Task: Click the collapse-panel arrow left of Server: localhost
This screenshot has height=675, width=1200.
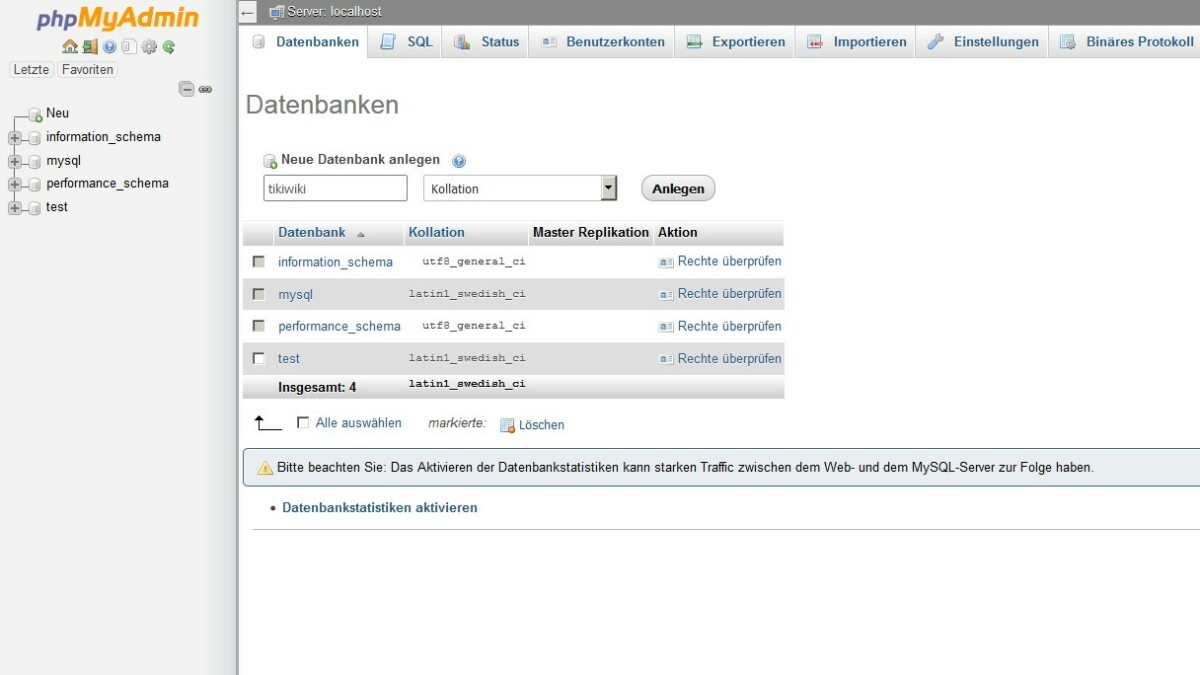Action: [x=249, y=12]
